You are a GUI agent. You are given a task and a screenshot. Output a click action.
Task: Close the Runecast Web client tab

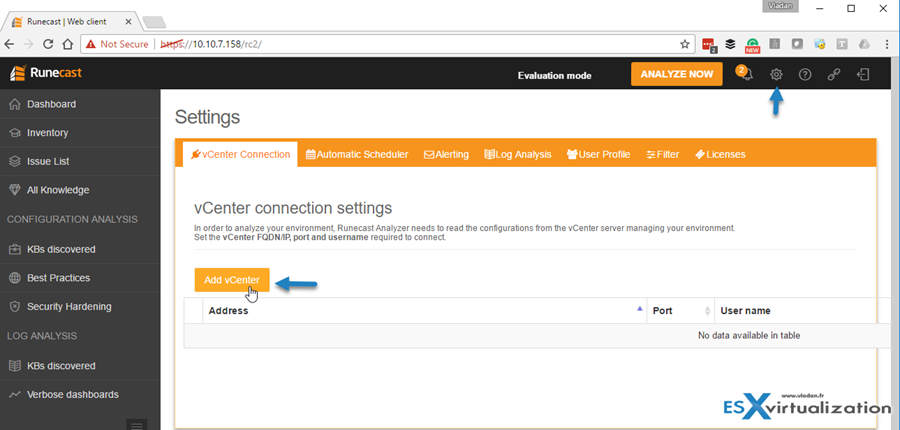[128, 22]
